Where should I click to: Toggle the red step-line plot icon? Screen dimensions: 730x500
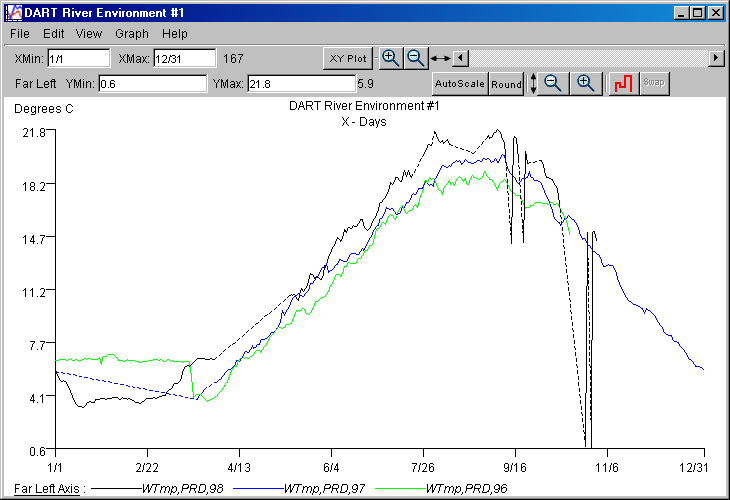point(623,84)
